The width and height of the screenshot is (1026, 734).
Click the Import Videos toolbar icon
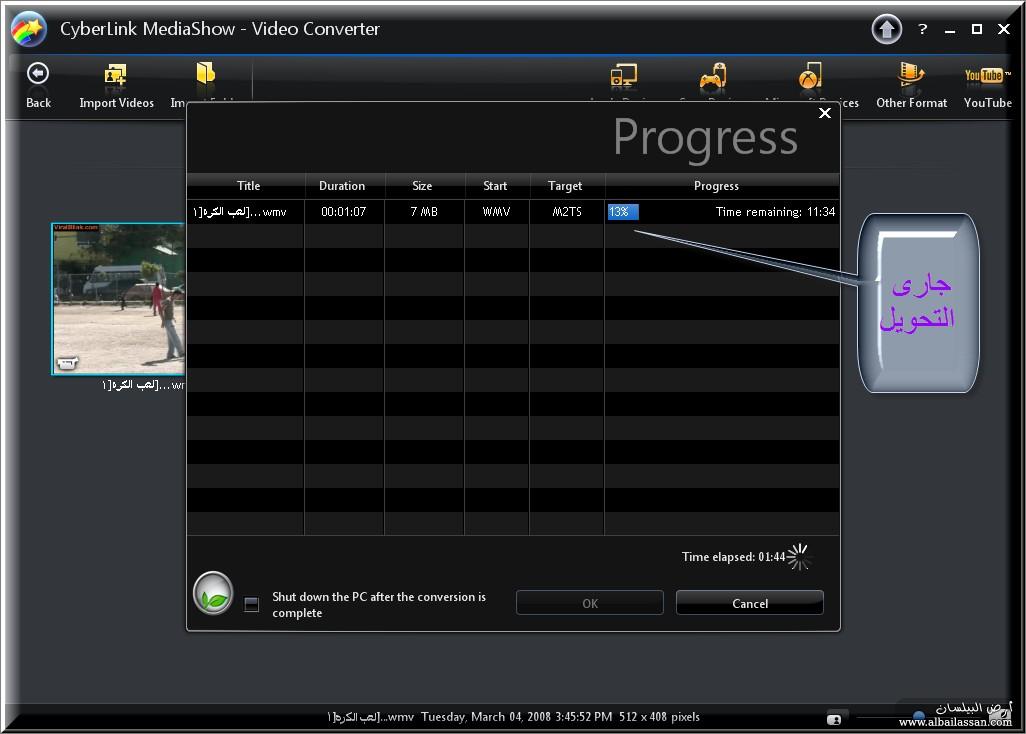(116, 75)
